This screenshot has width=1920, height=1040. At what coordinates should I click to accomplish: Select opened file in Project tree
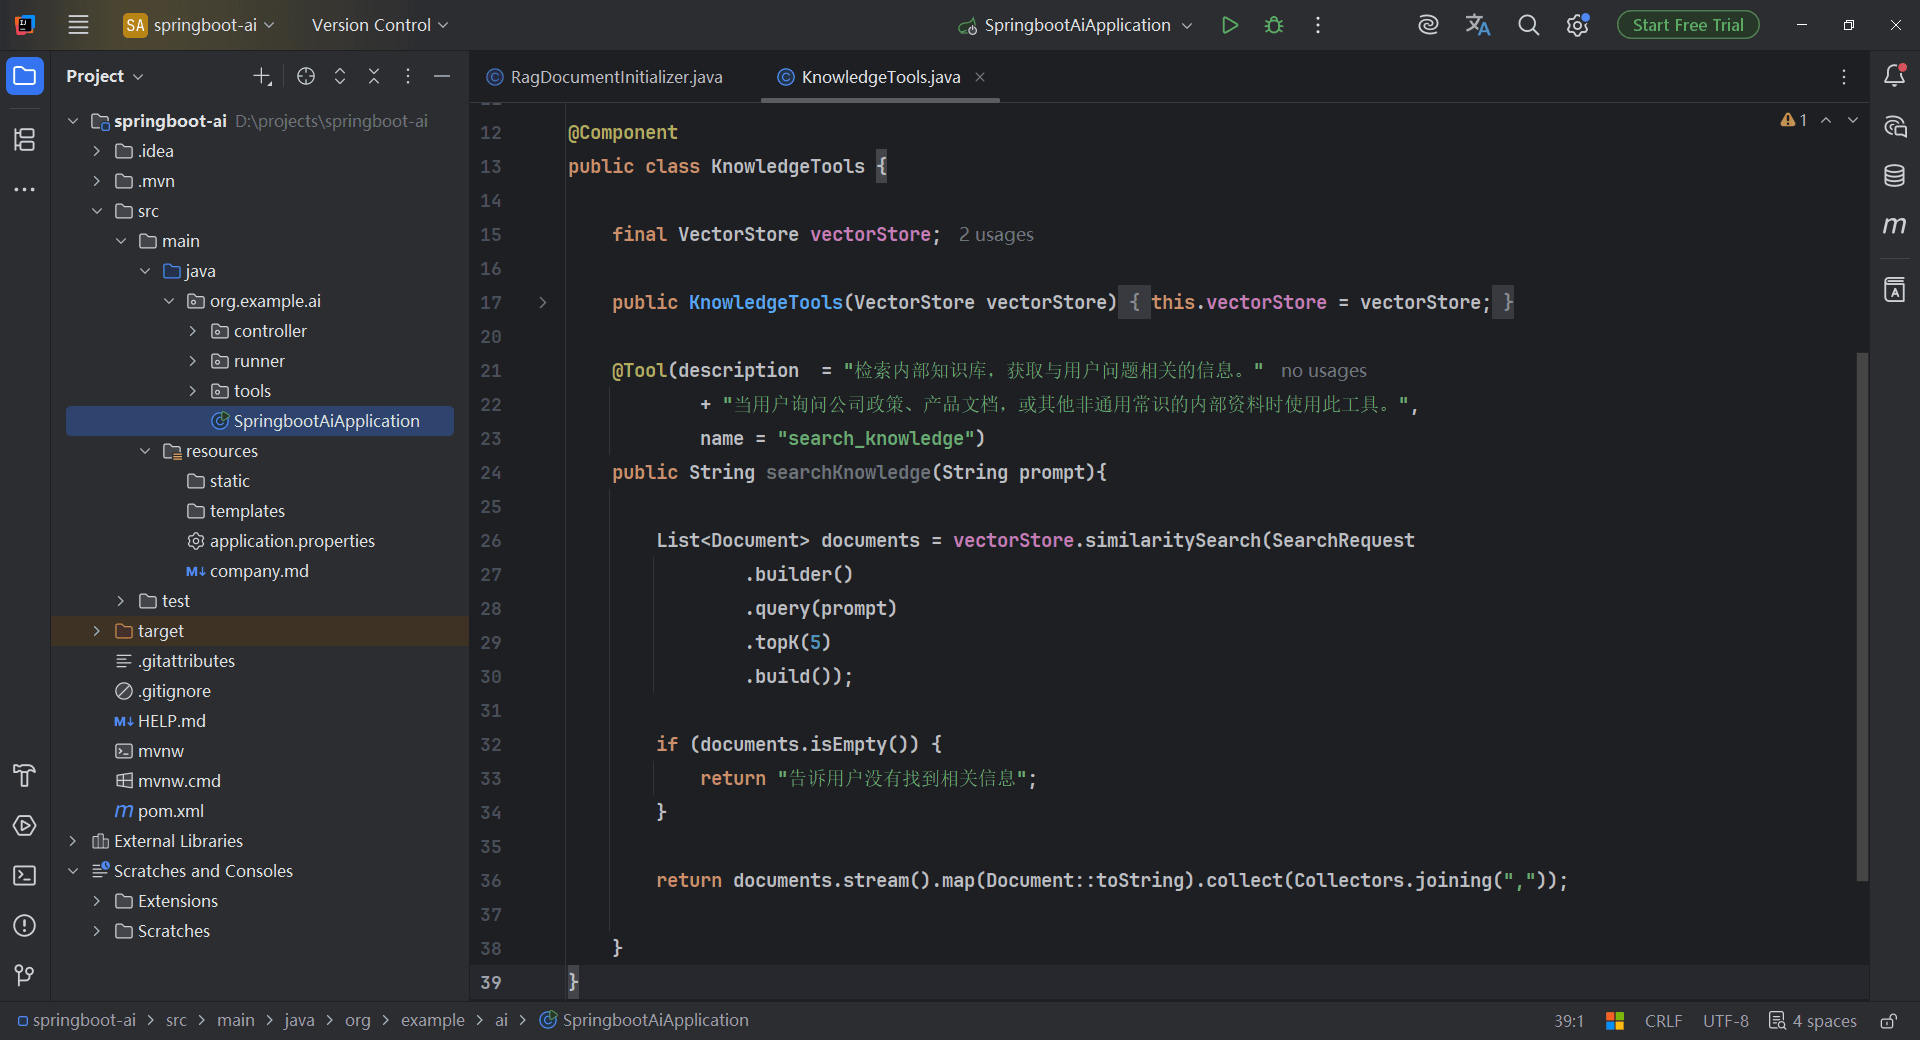click(x=306, y=76)
